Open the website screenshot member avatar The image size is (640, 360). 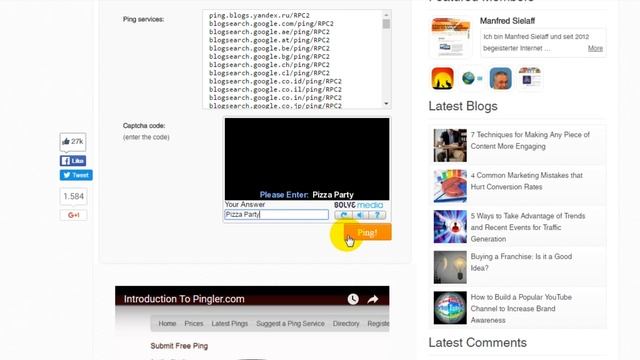[530, 78]
